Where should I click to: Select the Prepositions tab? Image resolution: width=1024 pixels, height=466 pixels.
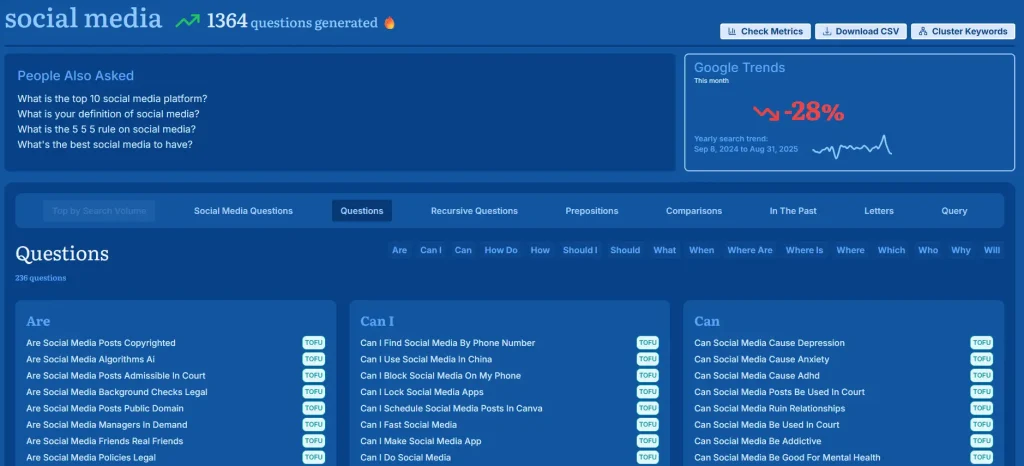(x=592, y=211)
